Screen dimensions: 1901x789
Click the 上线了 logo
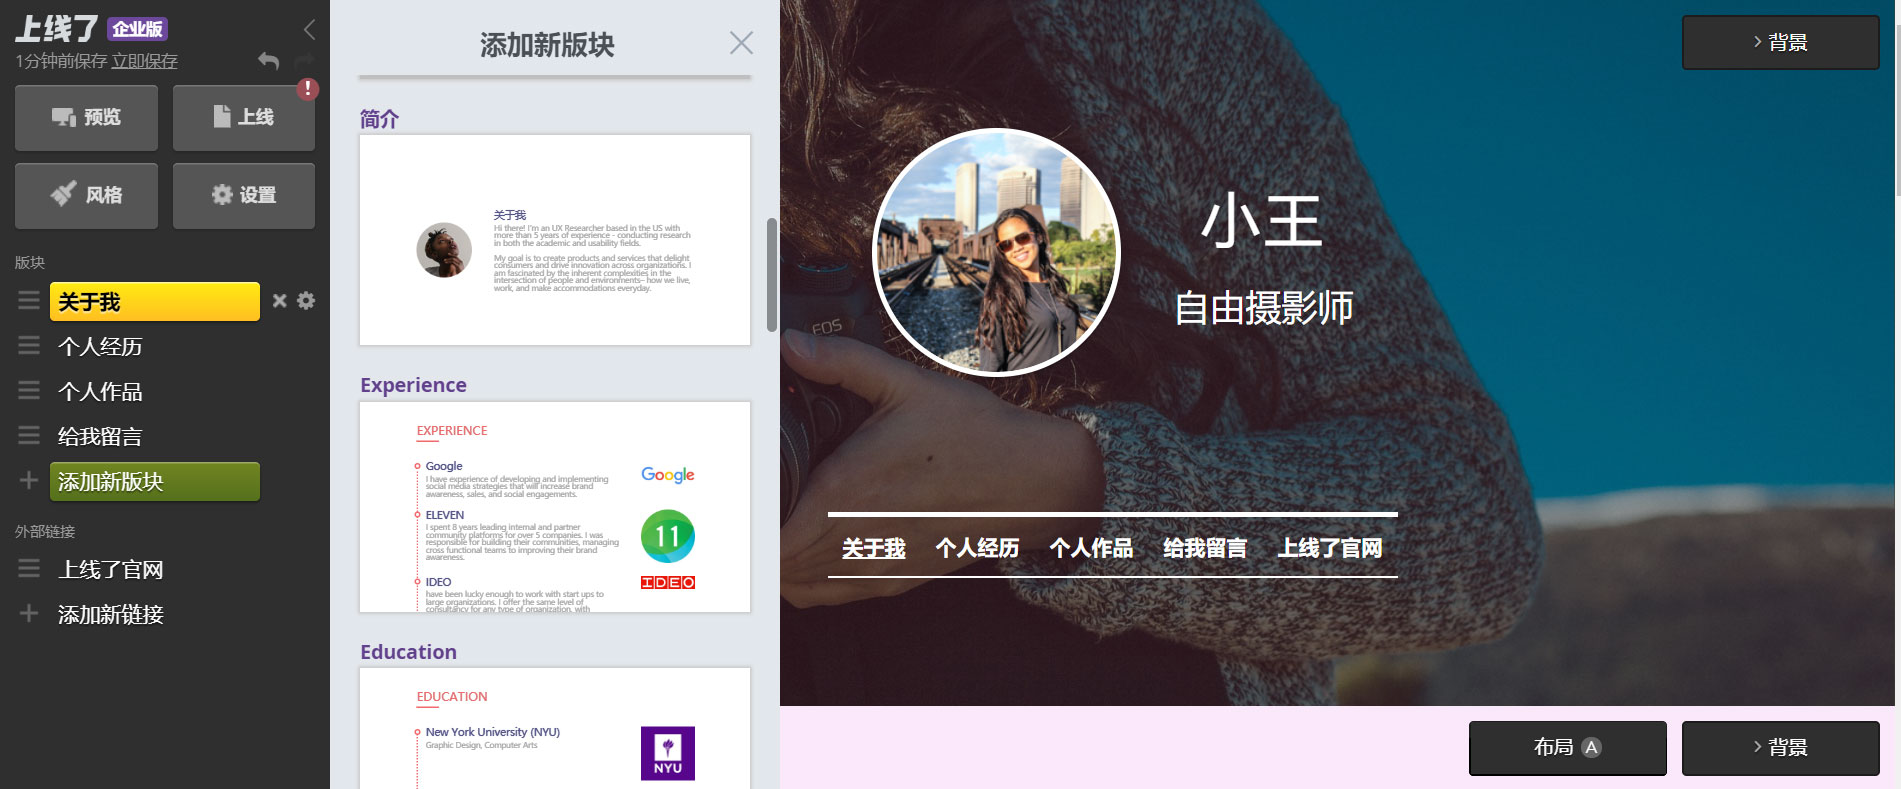point(57,29)
